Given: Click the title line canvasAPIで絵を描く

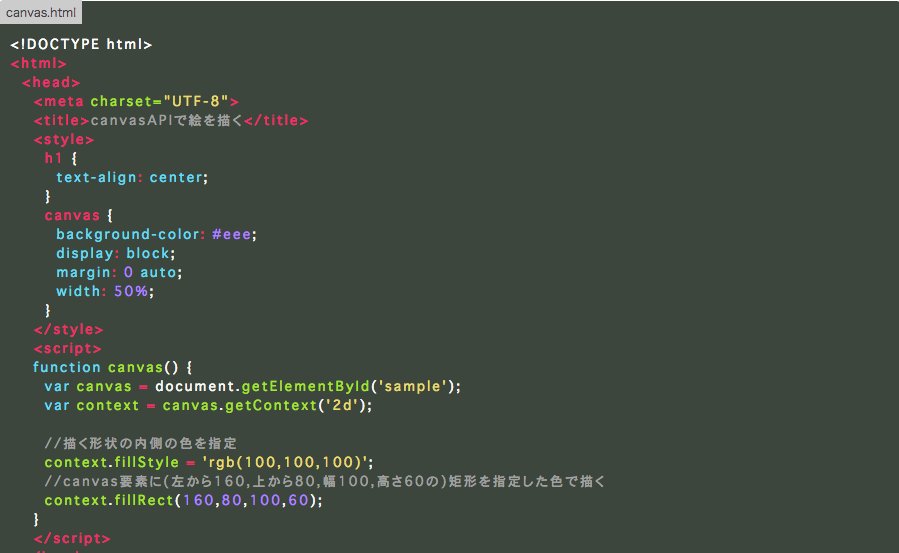Looking at the screenshot, I should (171, 120).
